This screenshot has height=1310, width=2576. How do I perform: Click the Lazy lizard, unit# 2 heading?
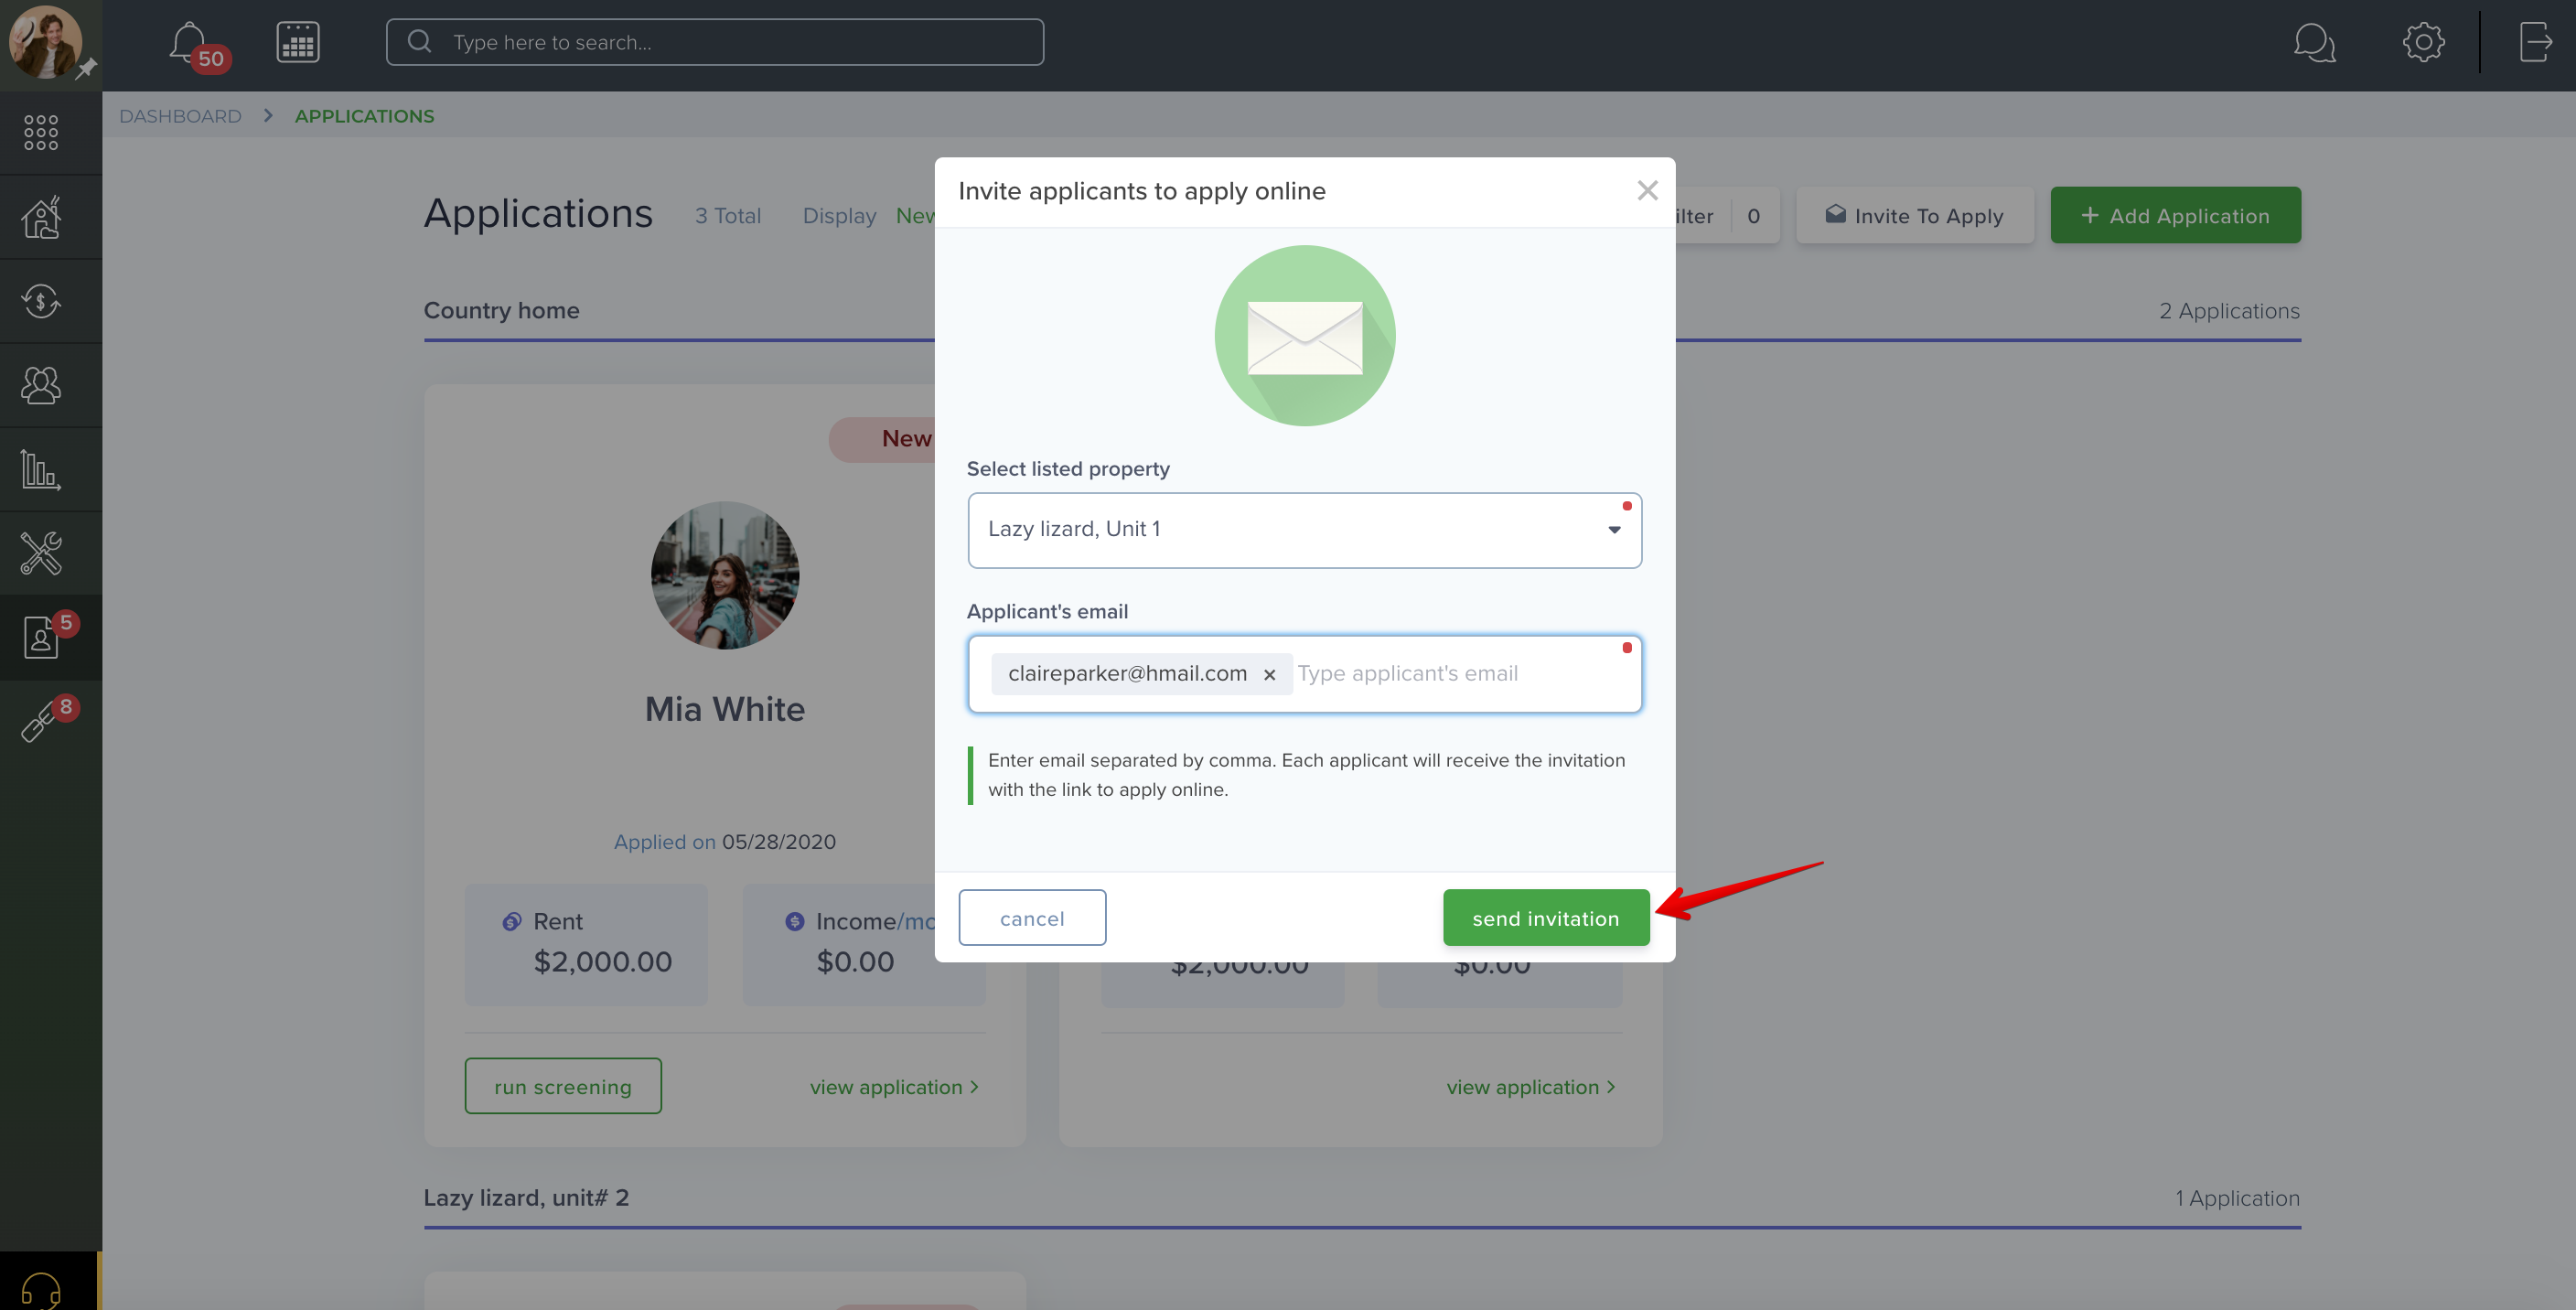click(526, 1198)
